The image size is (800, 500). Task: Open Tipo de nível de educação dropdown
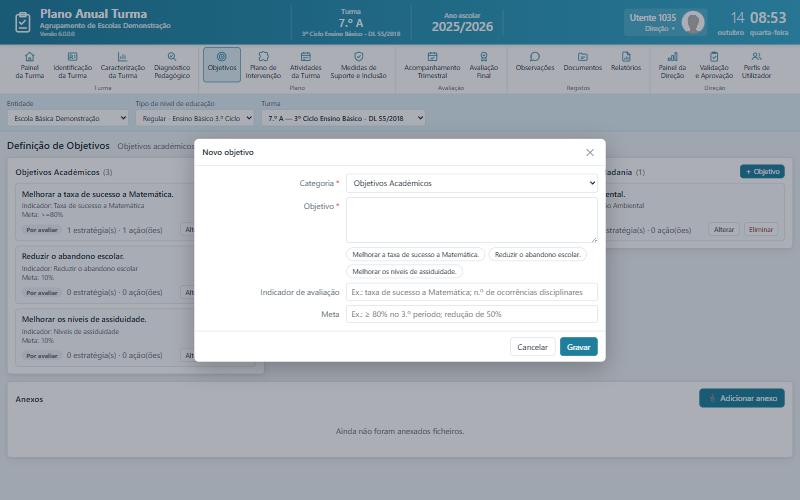click(195, 118)
